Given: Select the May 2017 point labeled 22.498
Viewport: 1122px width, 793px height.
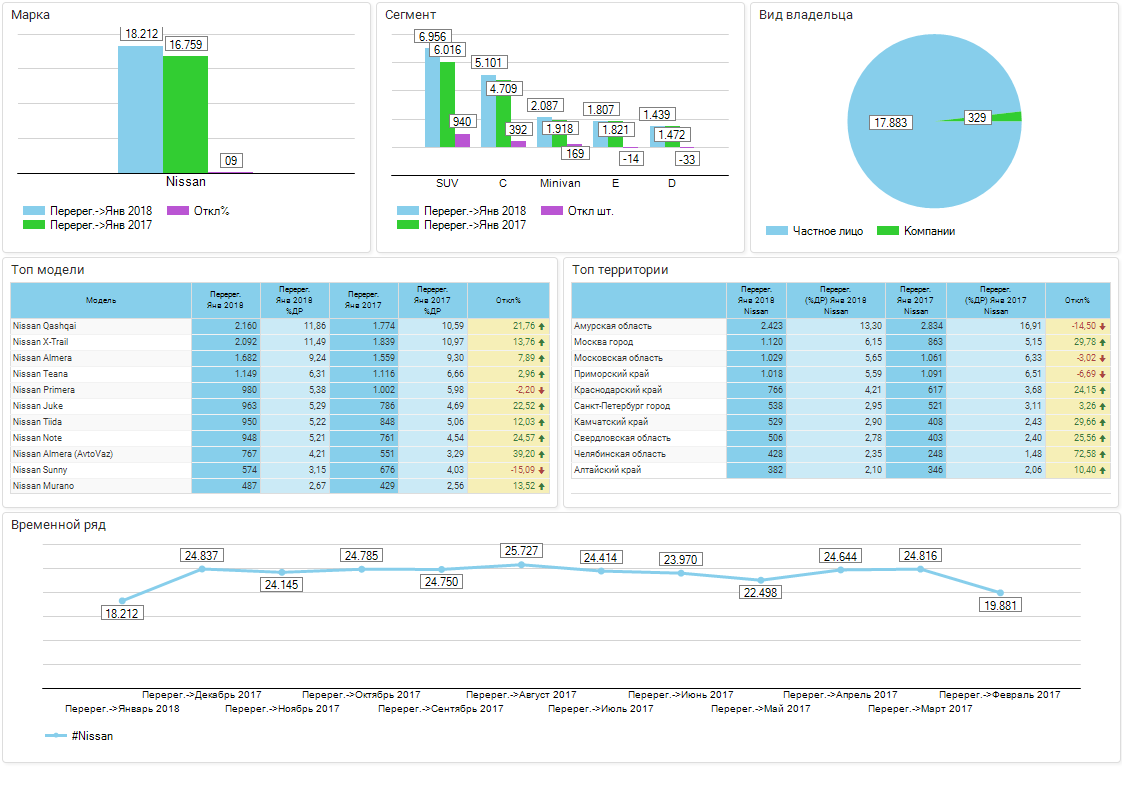Looking at the screenshot, I should coord(761,580).
